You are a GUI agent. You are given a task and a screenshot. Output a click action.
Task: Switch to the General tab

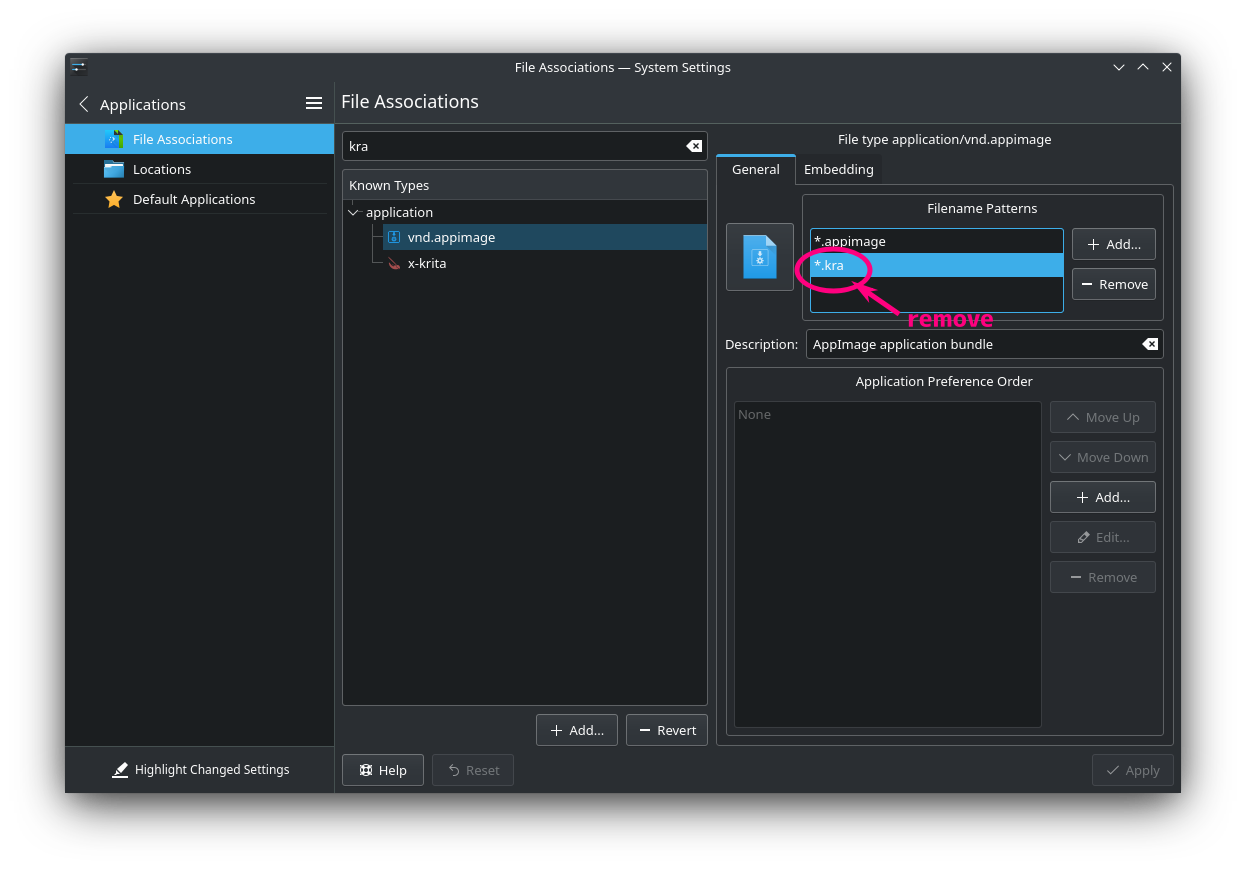tap(755, 169)
